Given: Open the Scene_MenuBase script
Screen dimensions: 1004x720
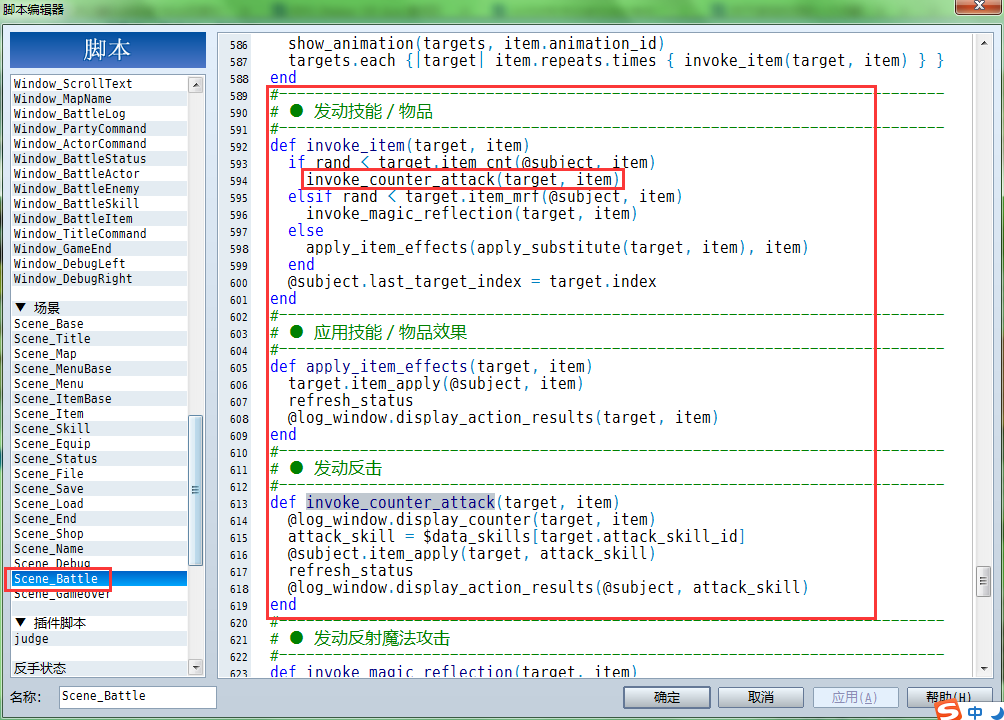Looking at the screenshot, I should coord(99,369).
